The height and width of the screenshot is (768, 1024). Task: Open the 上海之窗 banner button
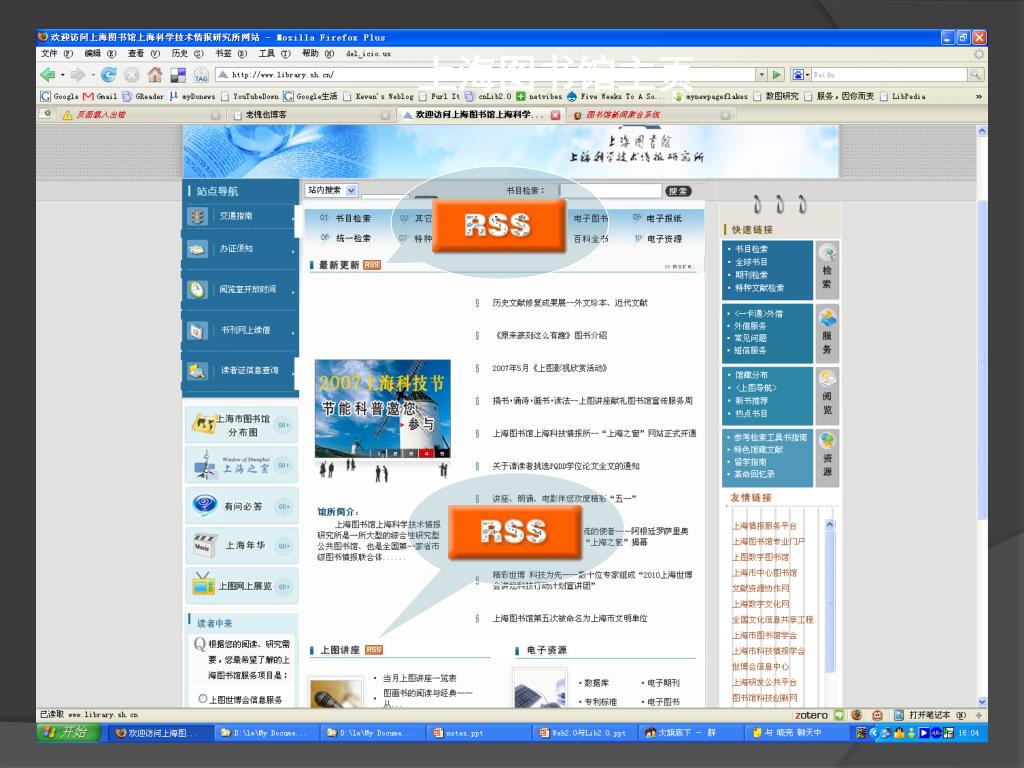click(242, 465)
